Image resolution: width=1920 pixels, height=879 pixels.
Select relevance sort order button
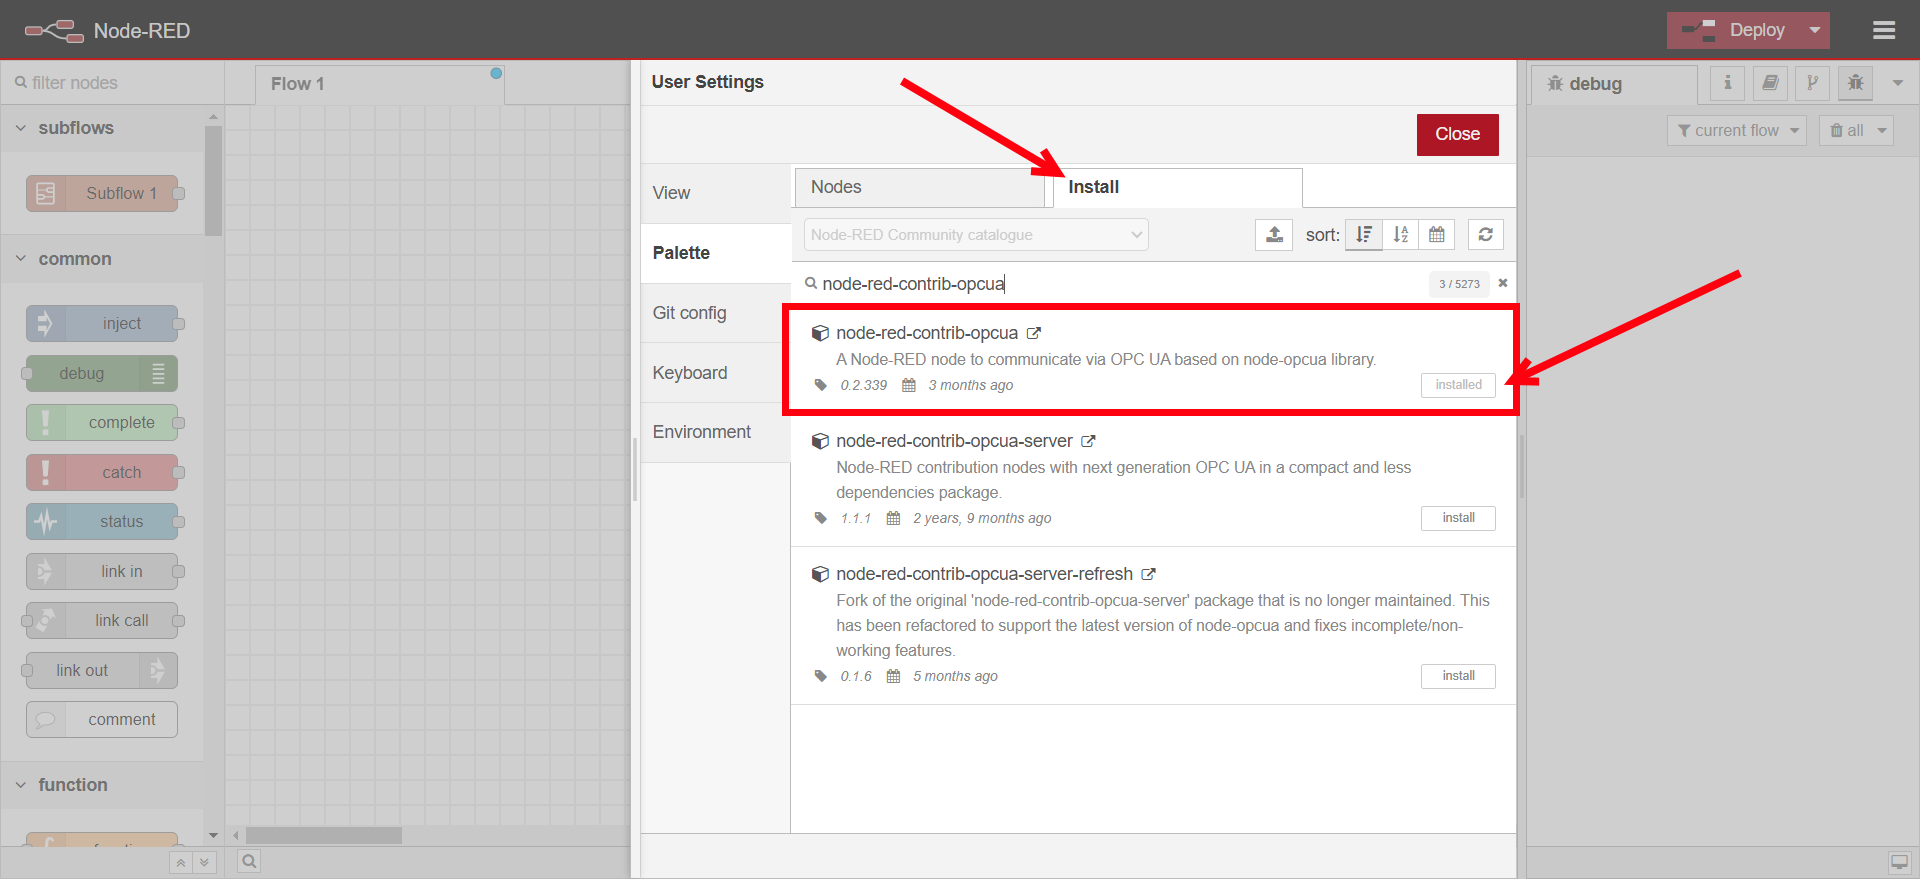[1363, 235]
